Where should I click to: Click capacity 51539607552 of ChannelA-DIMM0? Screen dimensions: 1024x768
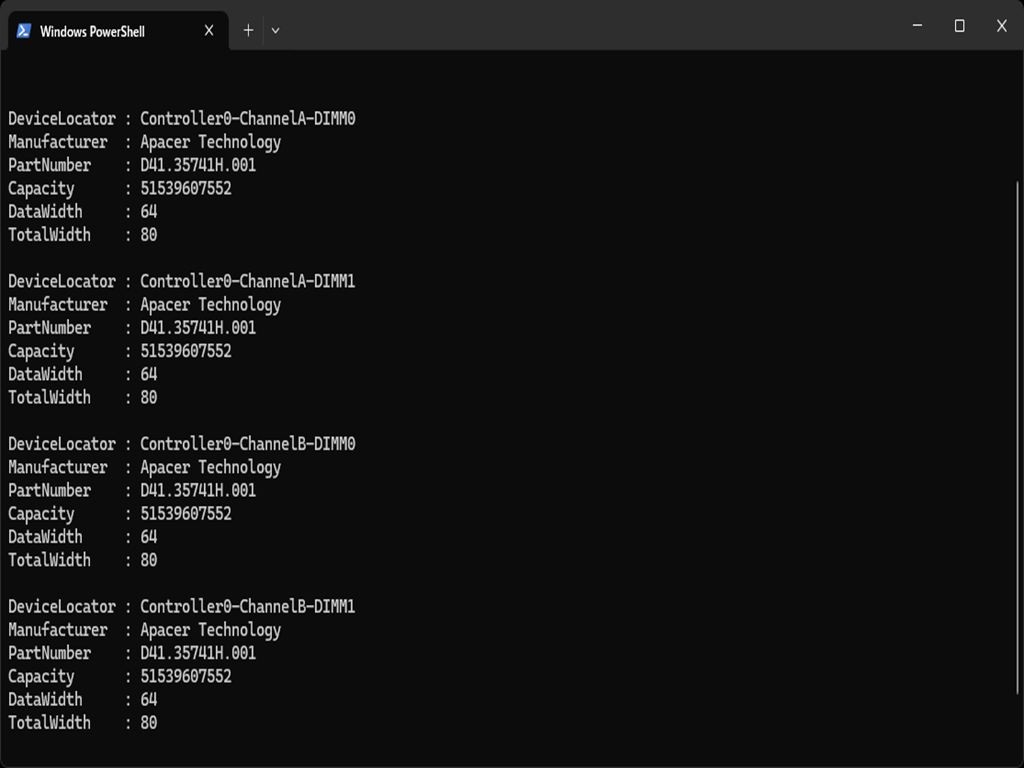click(186, 189)
